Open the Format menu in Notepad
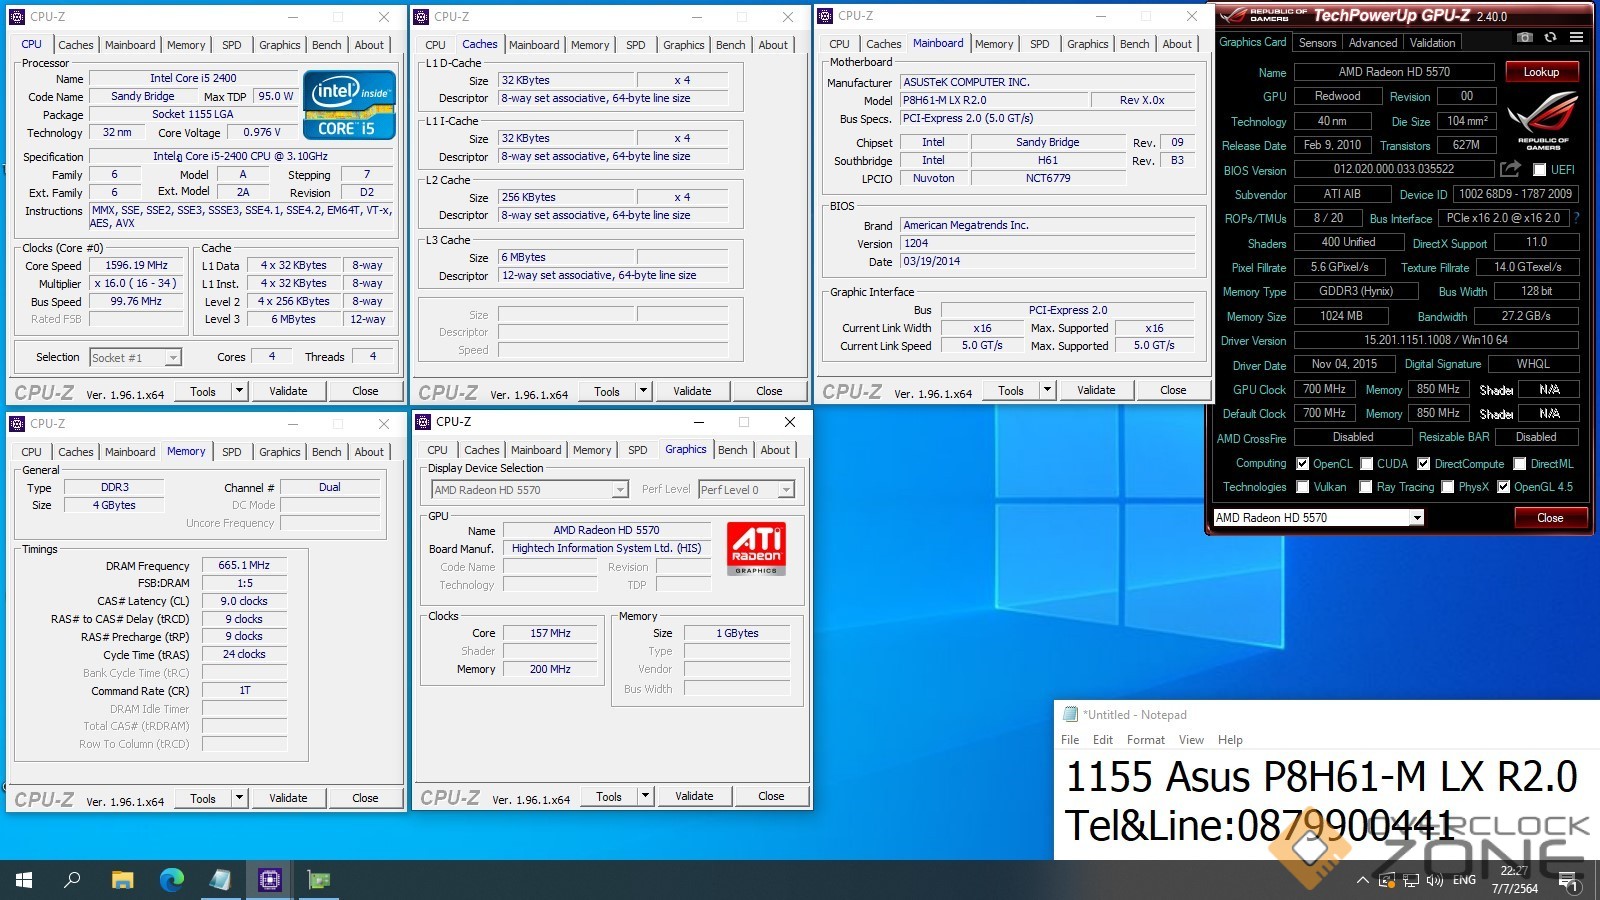Viewport: 1600px width, 900px height. (1145, 740)
